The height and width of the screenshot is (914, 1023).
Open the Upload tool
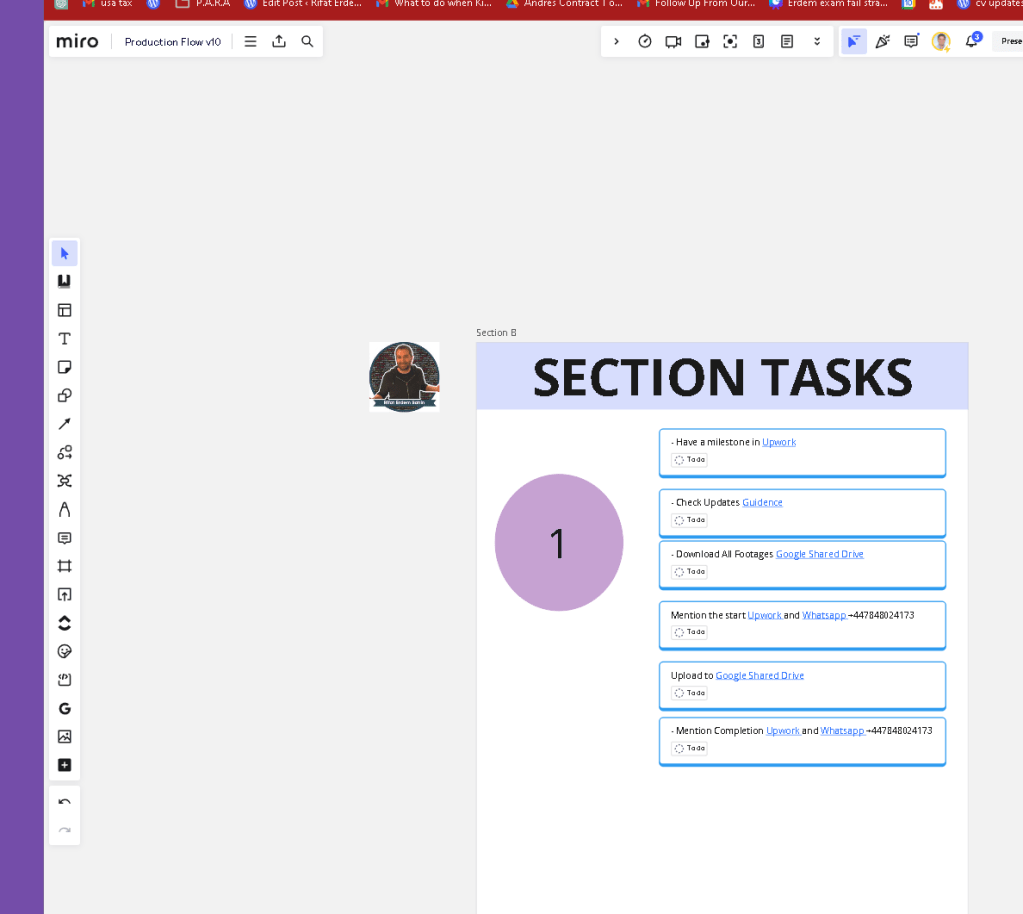(65, 594)
